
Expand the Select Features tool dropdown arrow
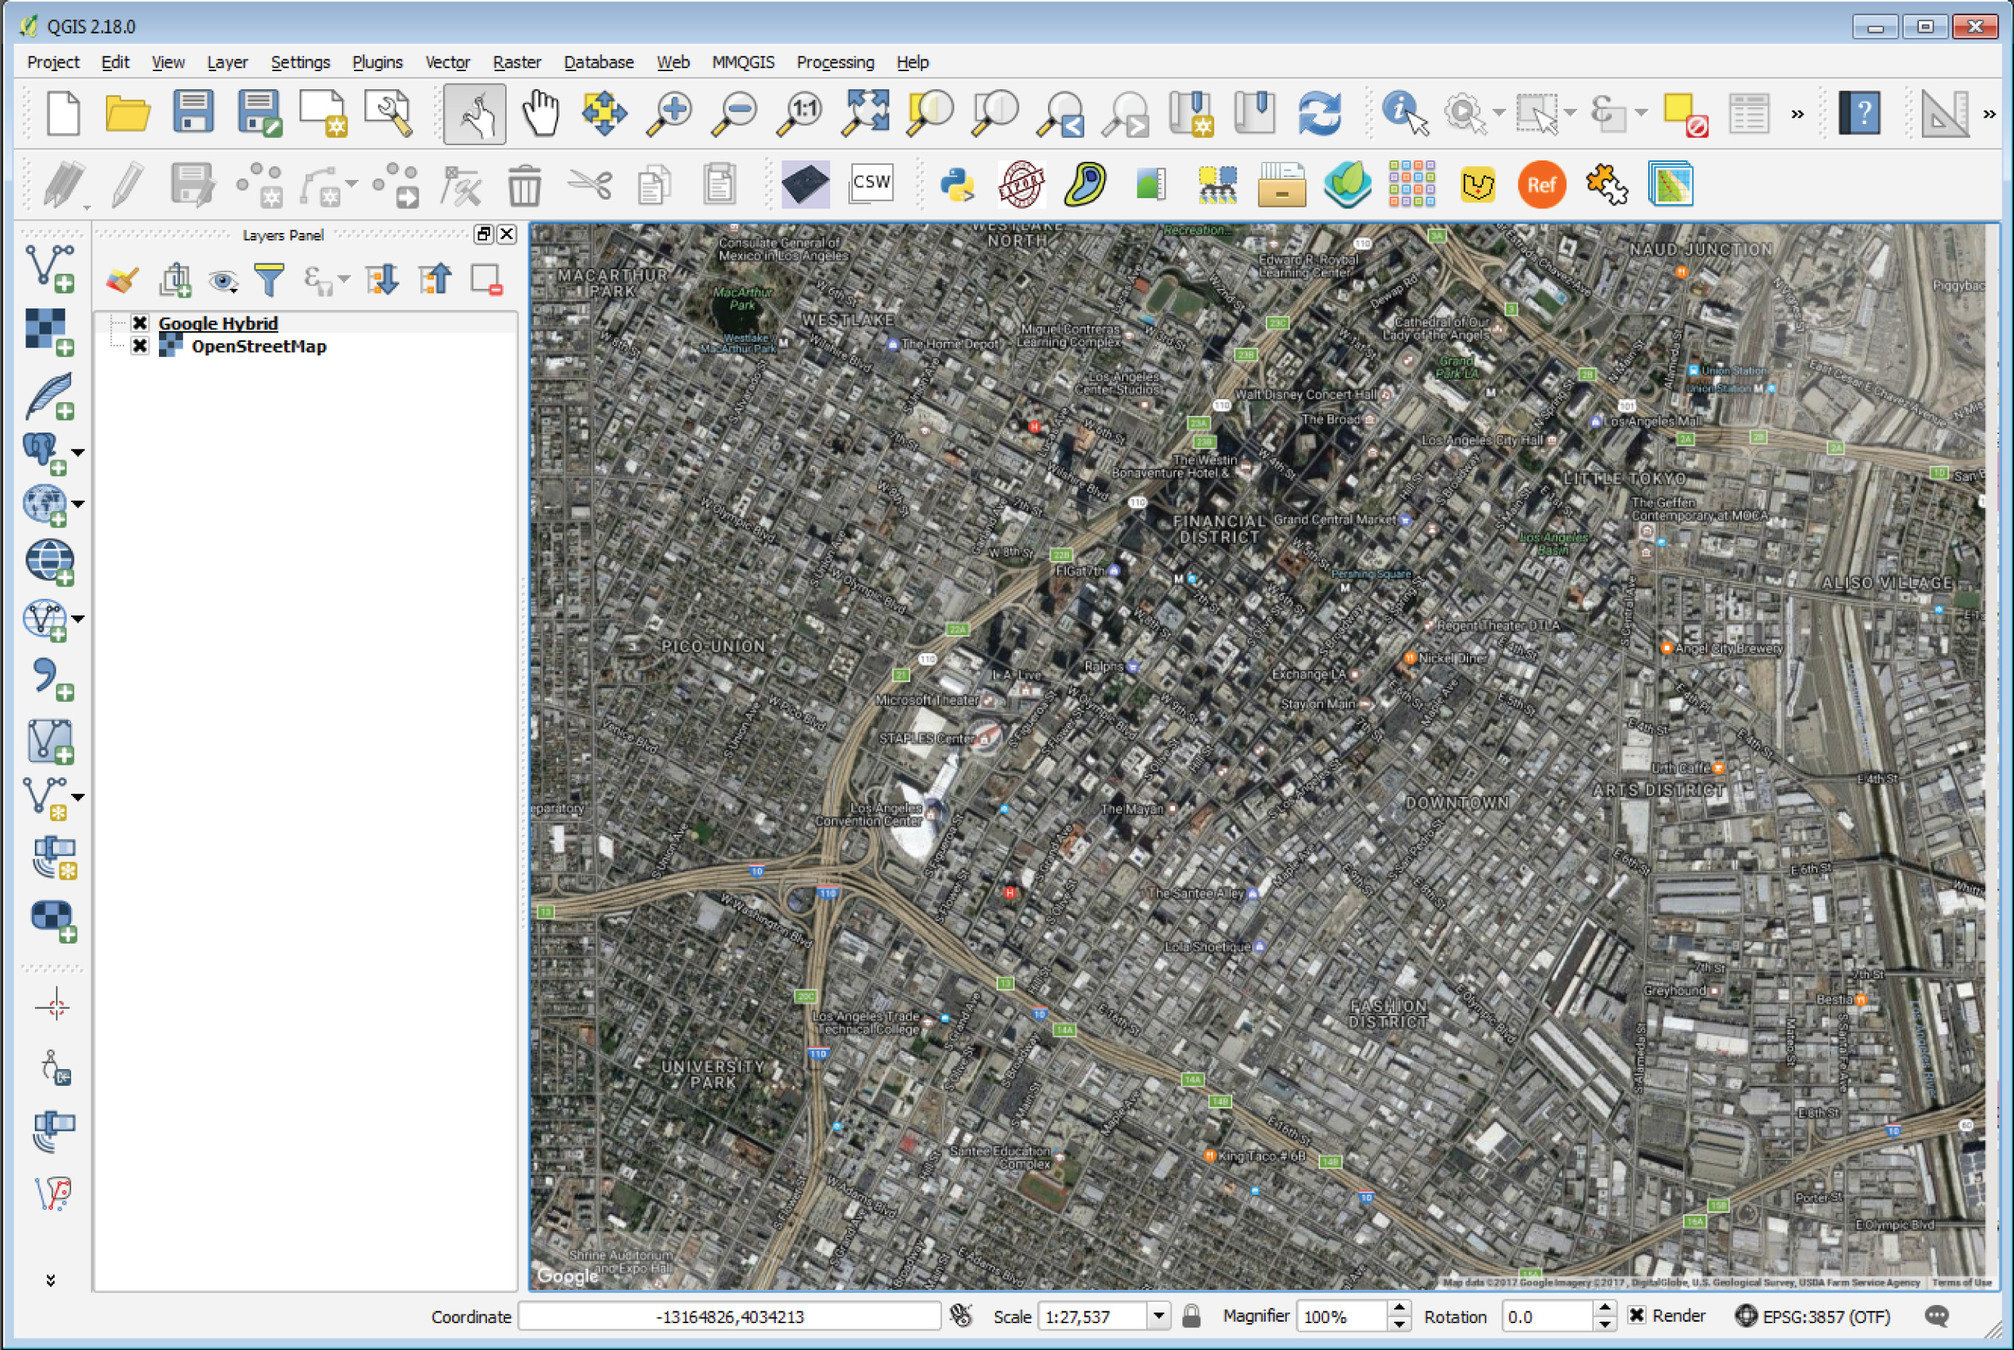[1571, 113]
